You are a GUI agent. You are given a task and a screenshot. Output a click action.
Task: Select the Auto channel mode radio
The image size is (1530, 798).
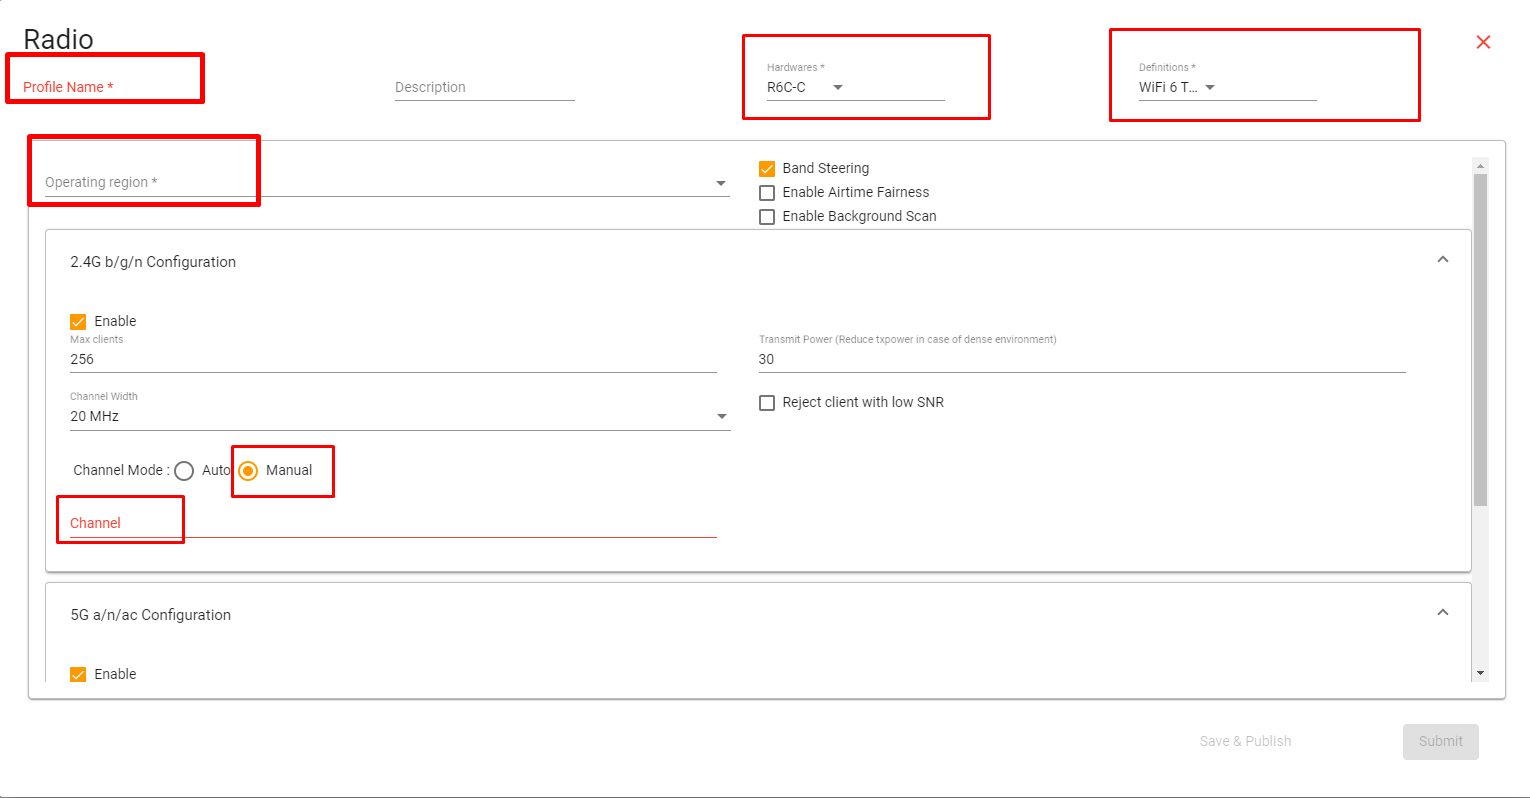point(184,471)
